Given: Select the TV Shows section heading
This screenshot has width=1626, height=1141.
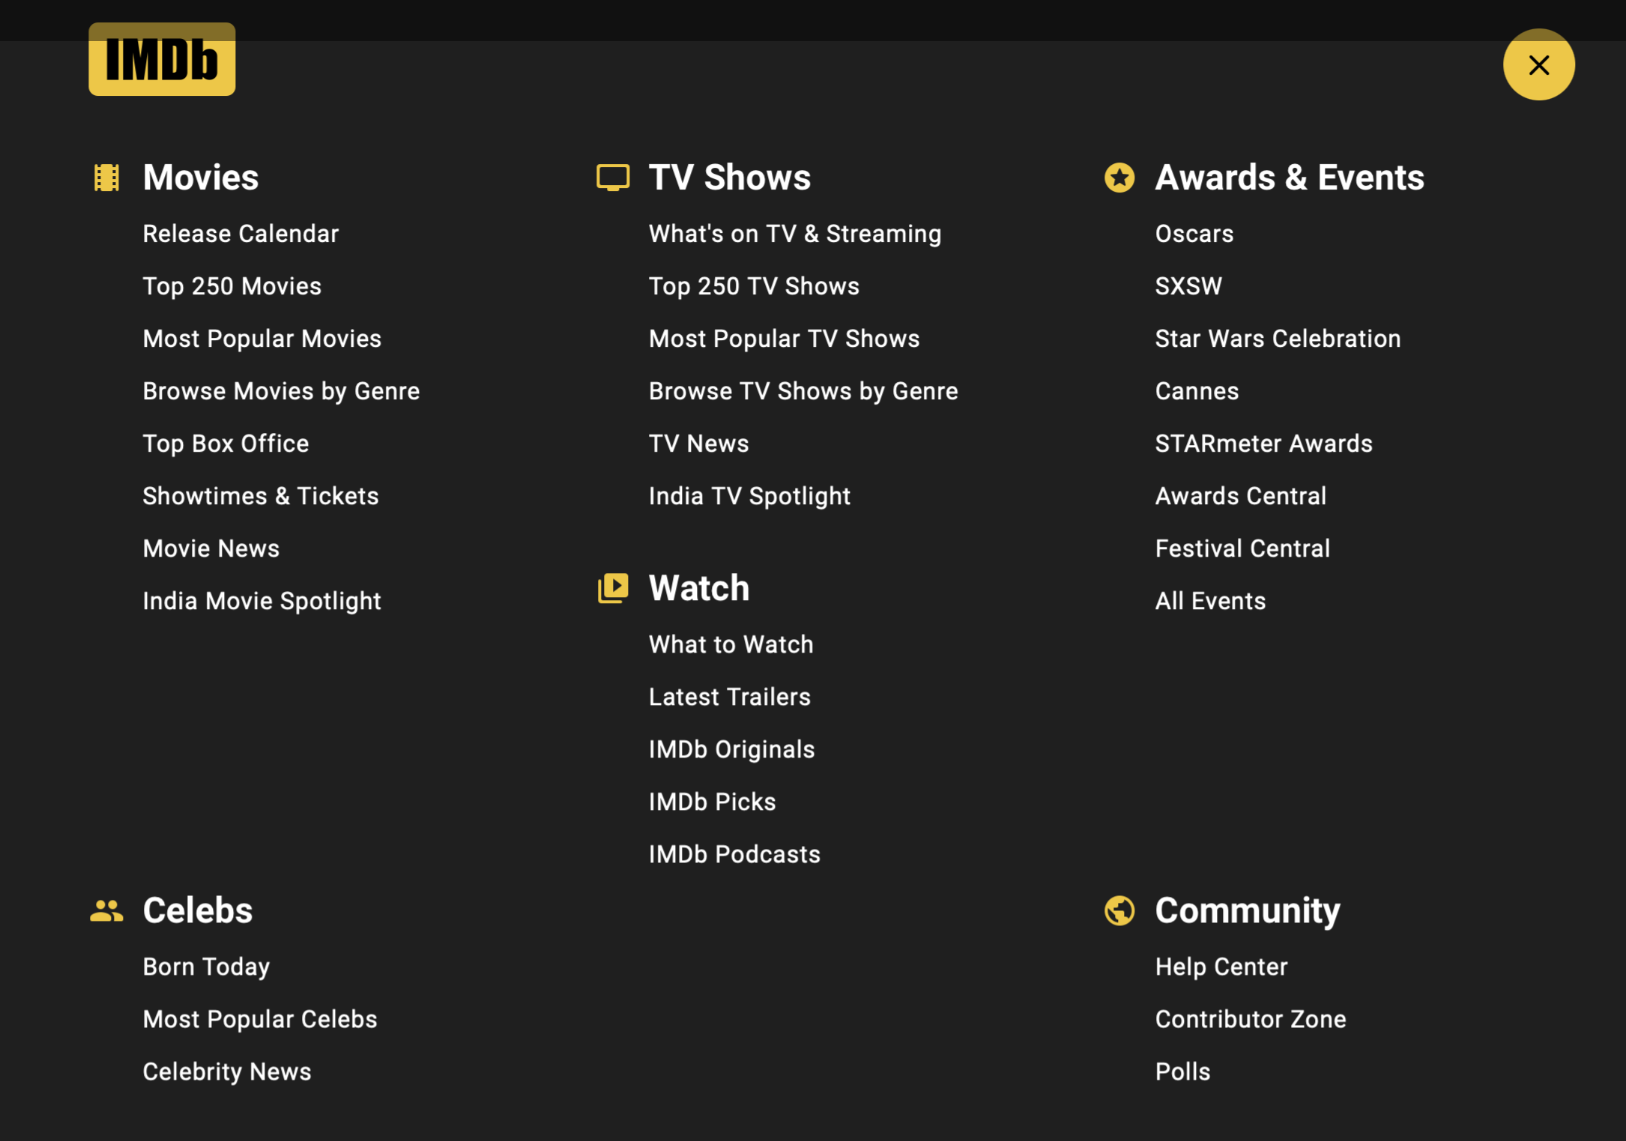Looking at the screenshot, I should tap(730, 178).
